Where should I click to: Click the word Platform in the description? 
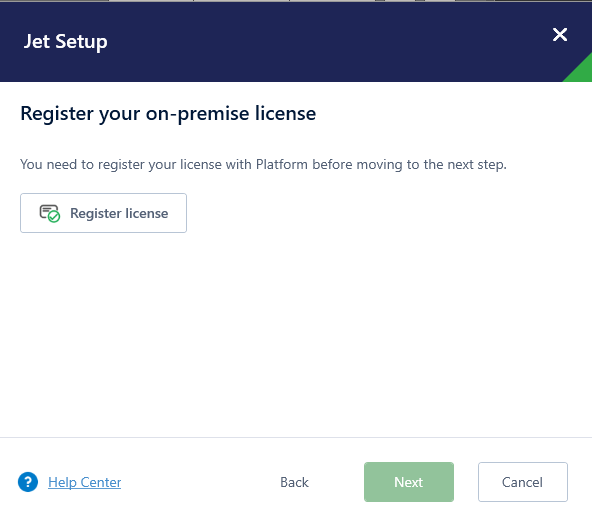coord(282,165)
